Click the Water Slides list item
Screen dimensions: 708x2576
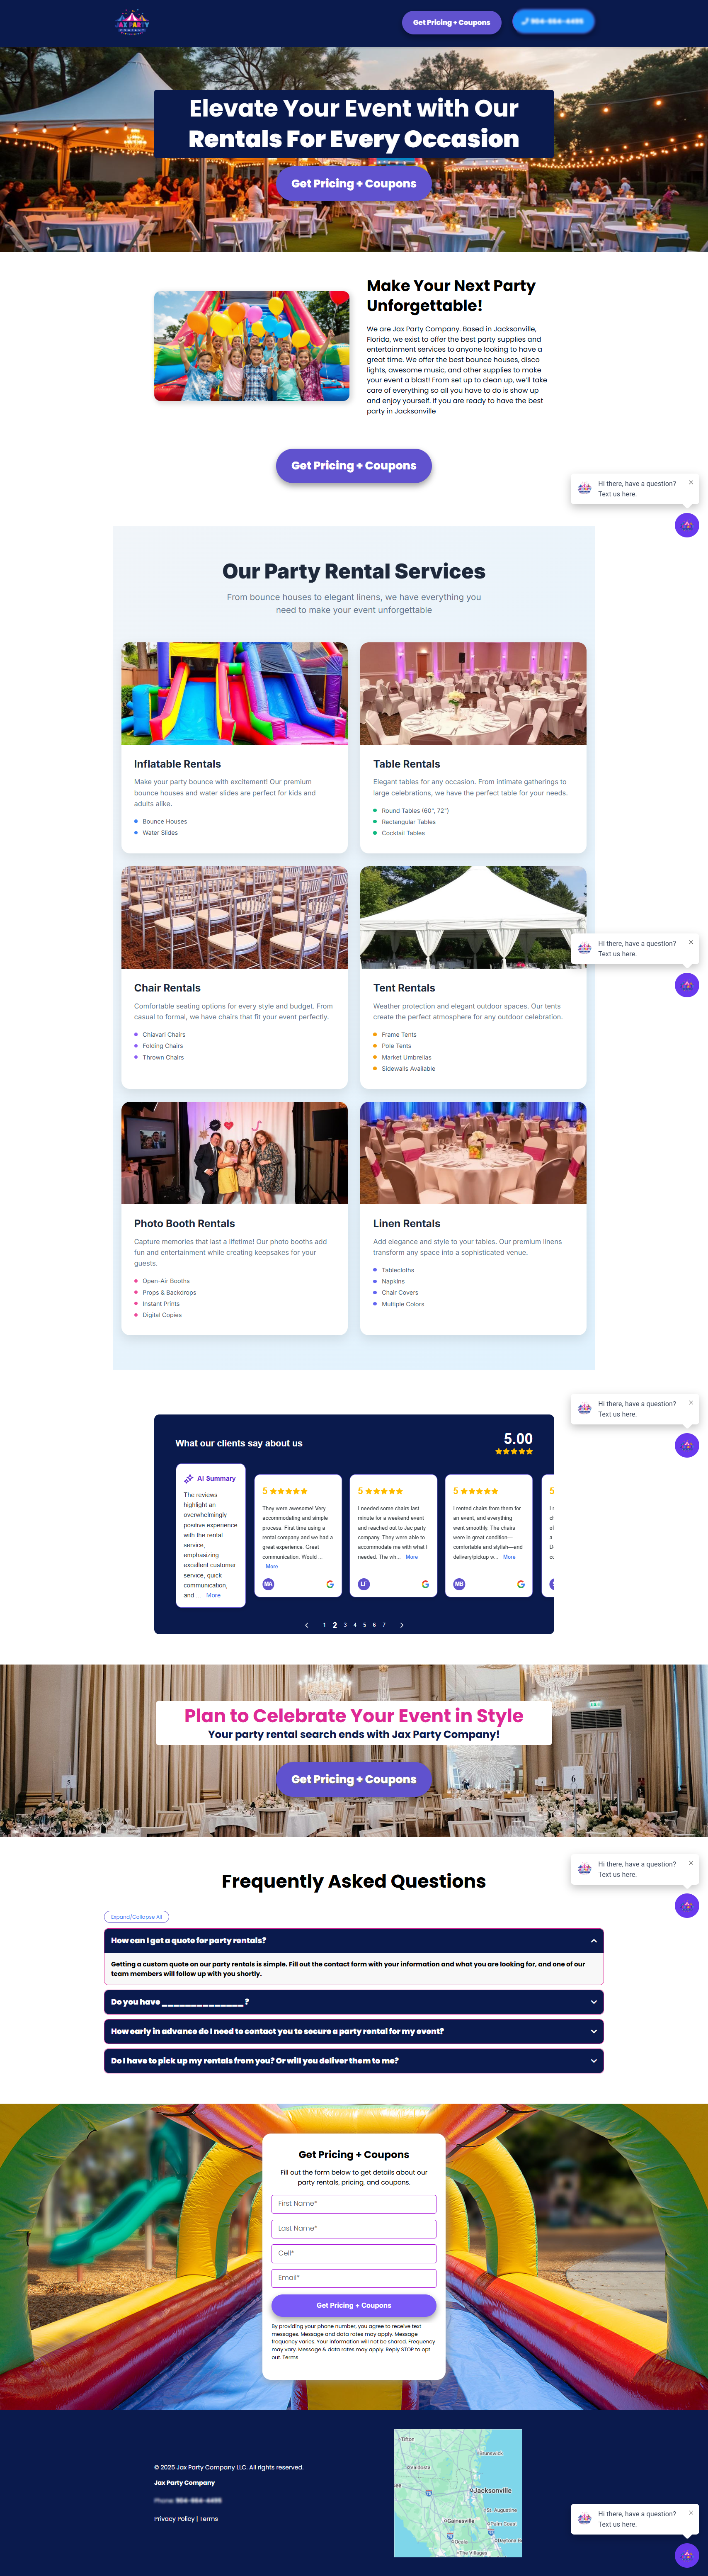(x=160, y=833)
